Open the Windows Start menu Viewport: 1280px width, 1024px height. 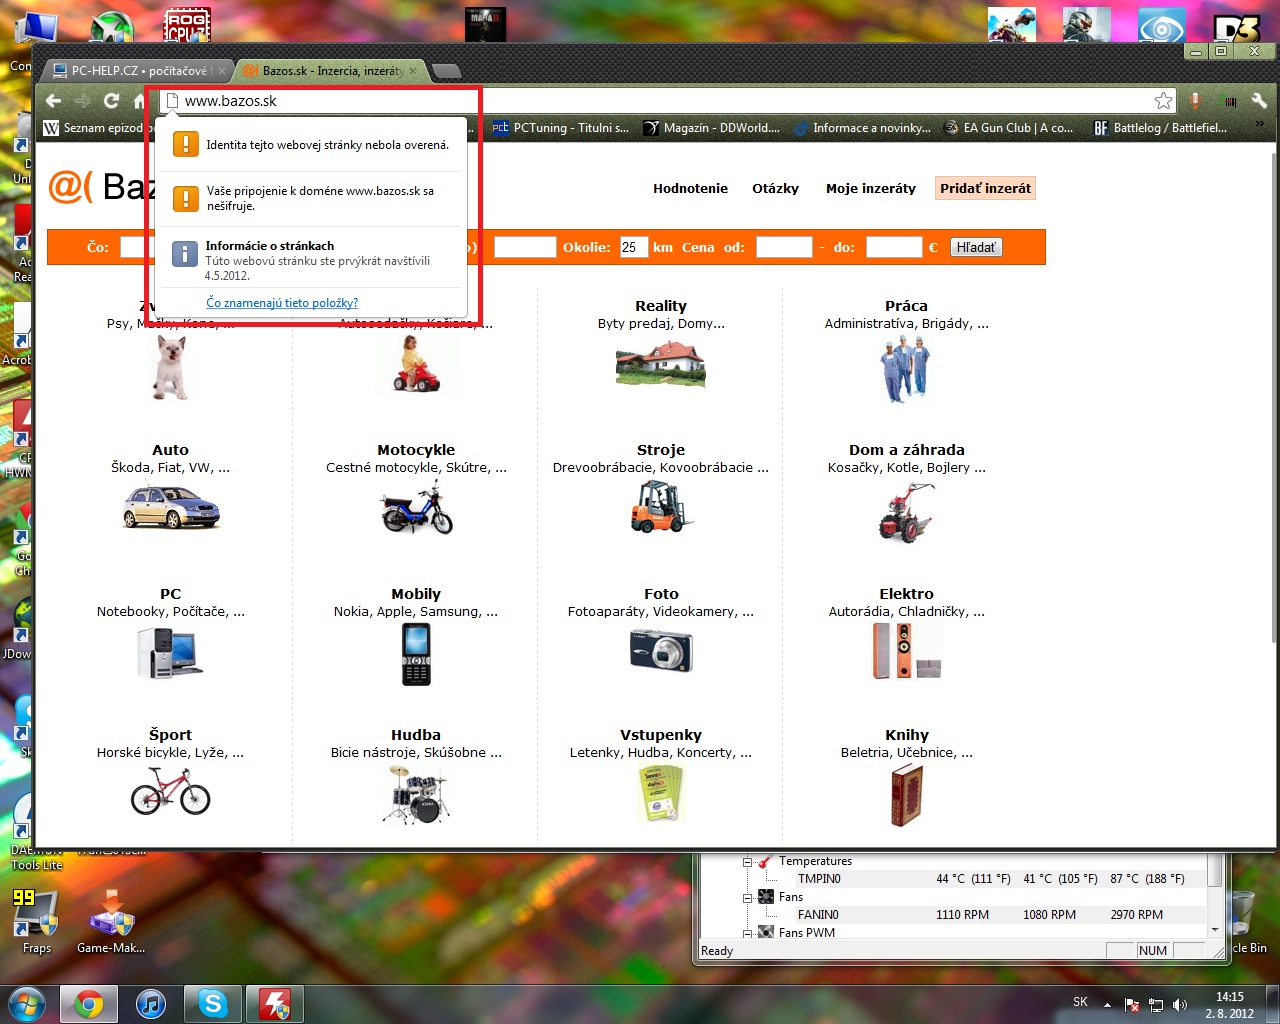[26, 1004]
